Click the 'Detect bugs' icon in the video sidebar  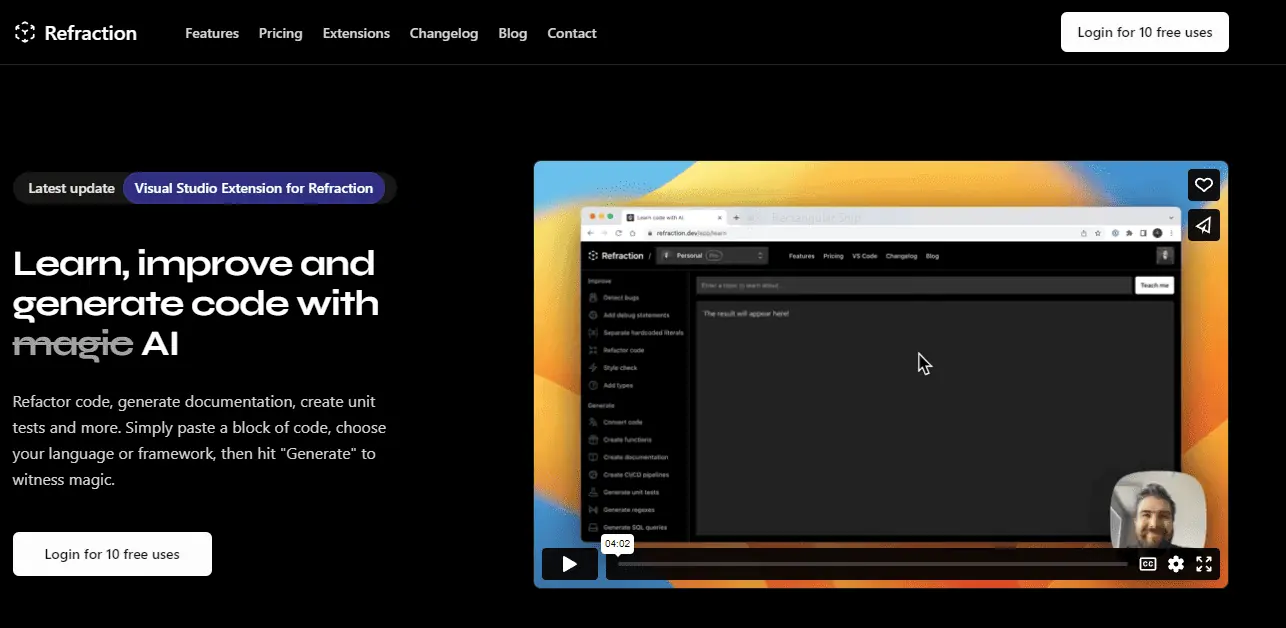(593, 298)
